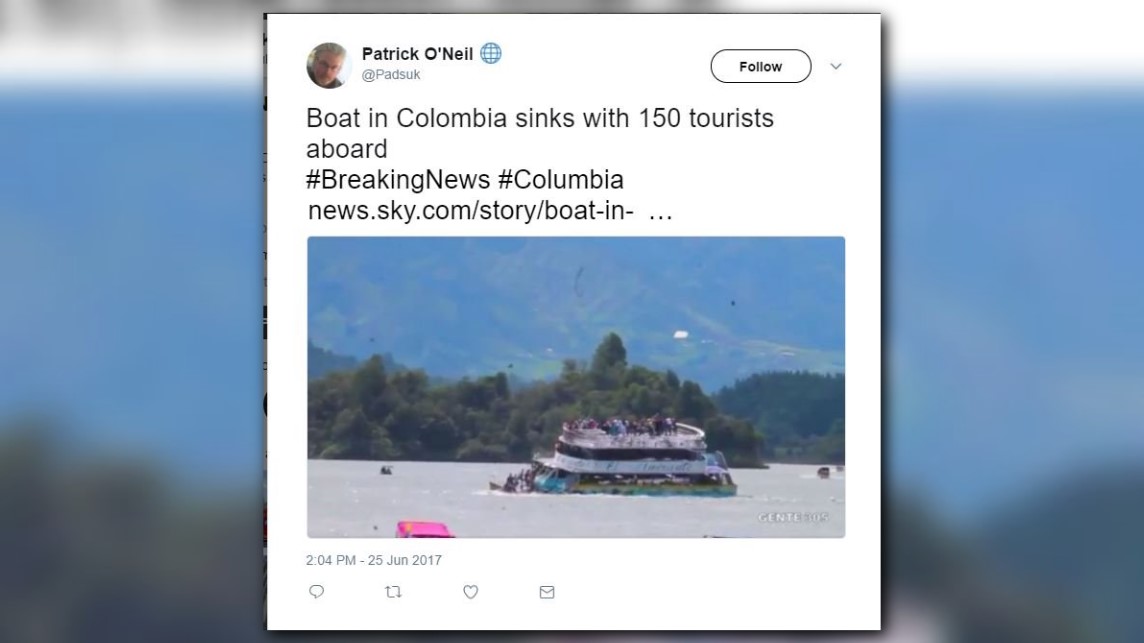Send via direct message envelope icon

point(547,592)
